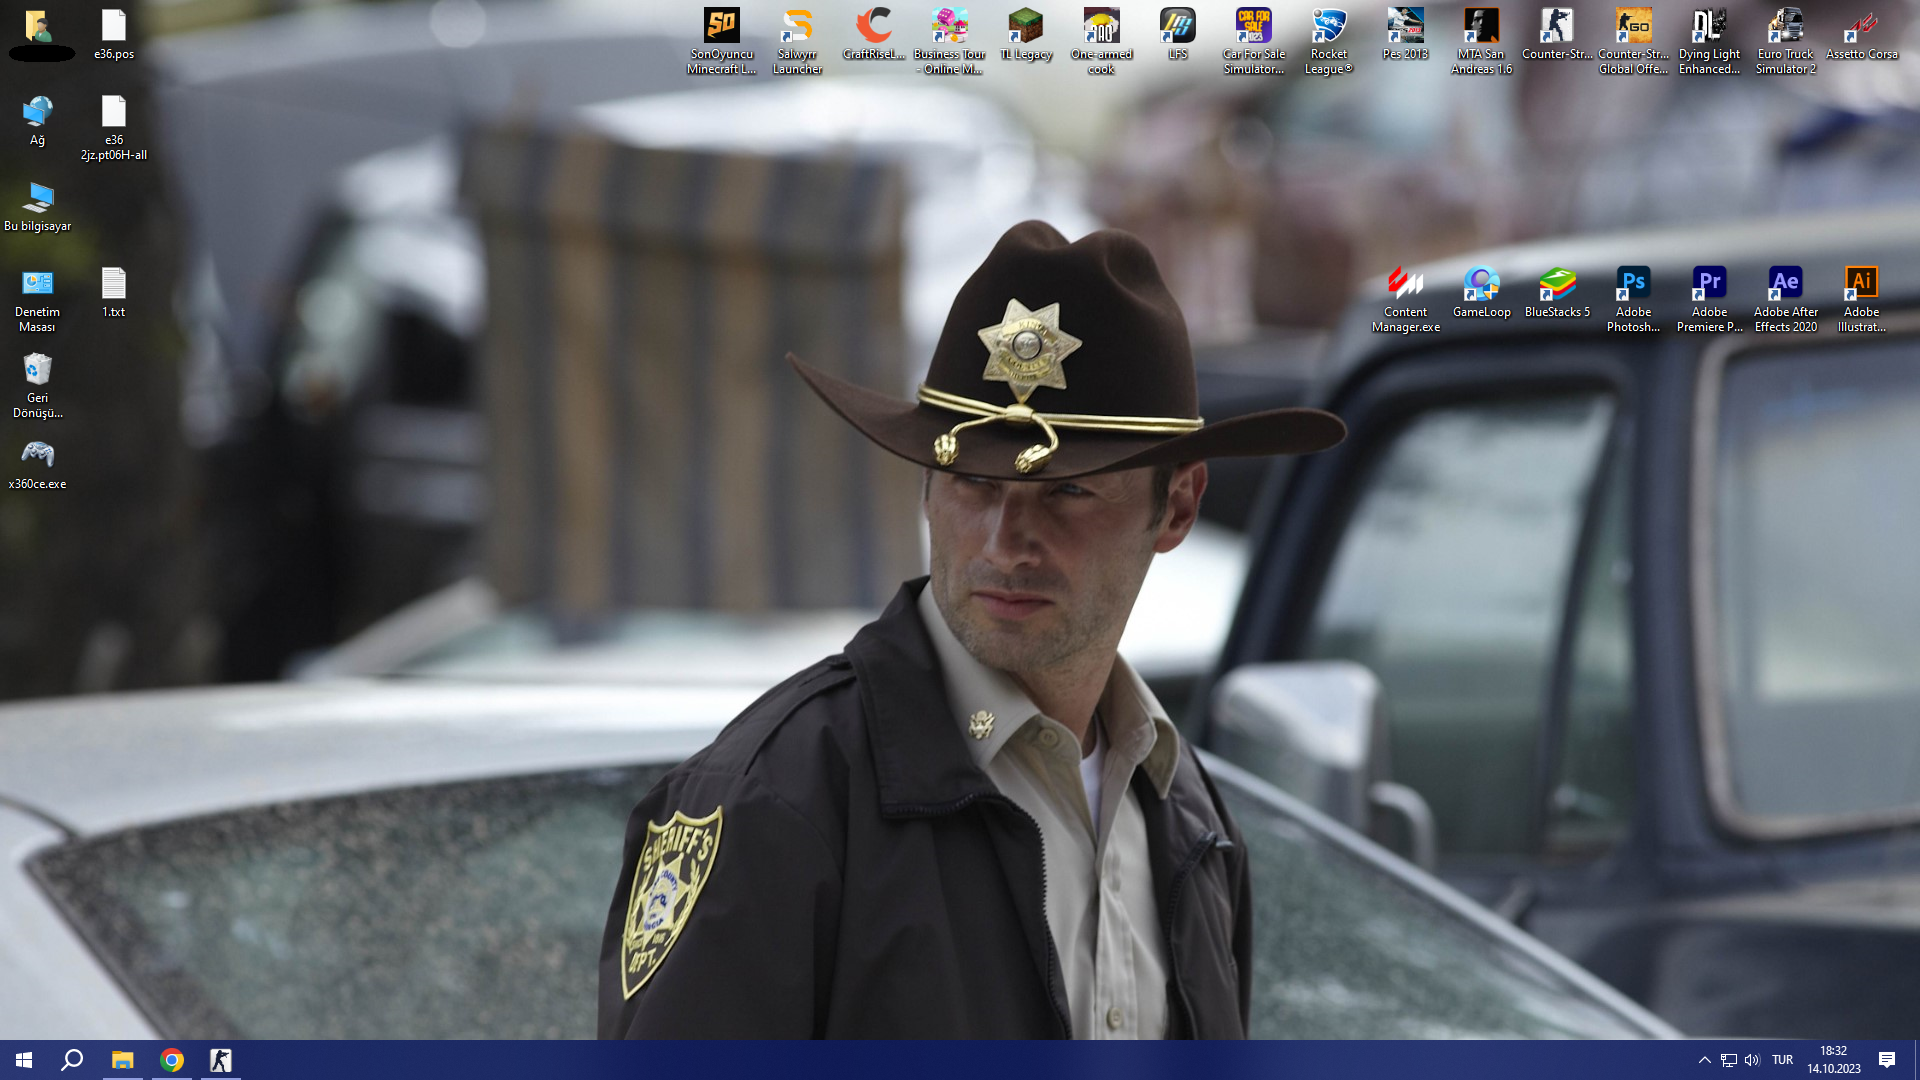This screenshot has height=1080, width=1920.
Task: Select the SonOyuncu Minecraft Launcher shortcut
Action: coord(722,42)
